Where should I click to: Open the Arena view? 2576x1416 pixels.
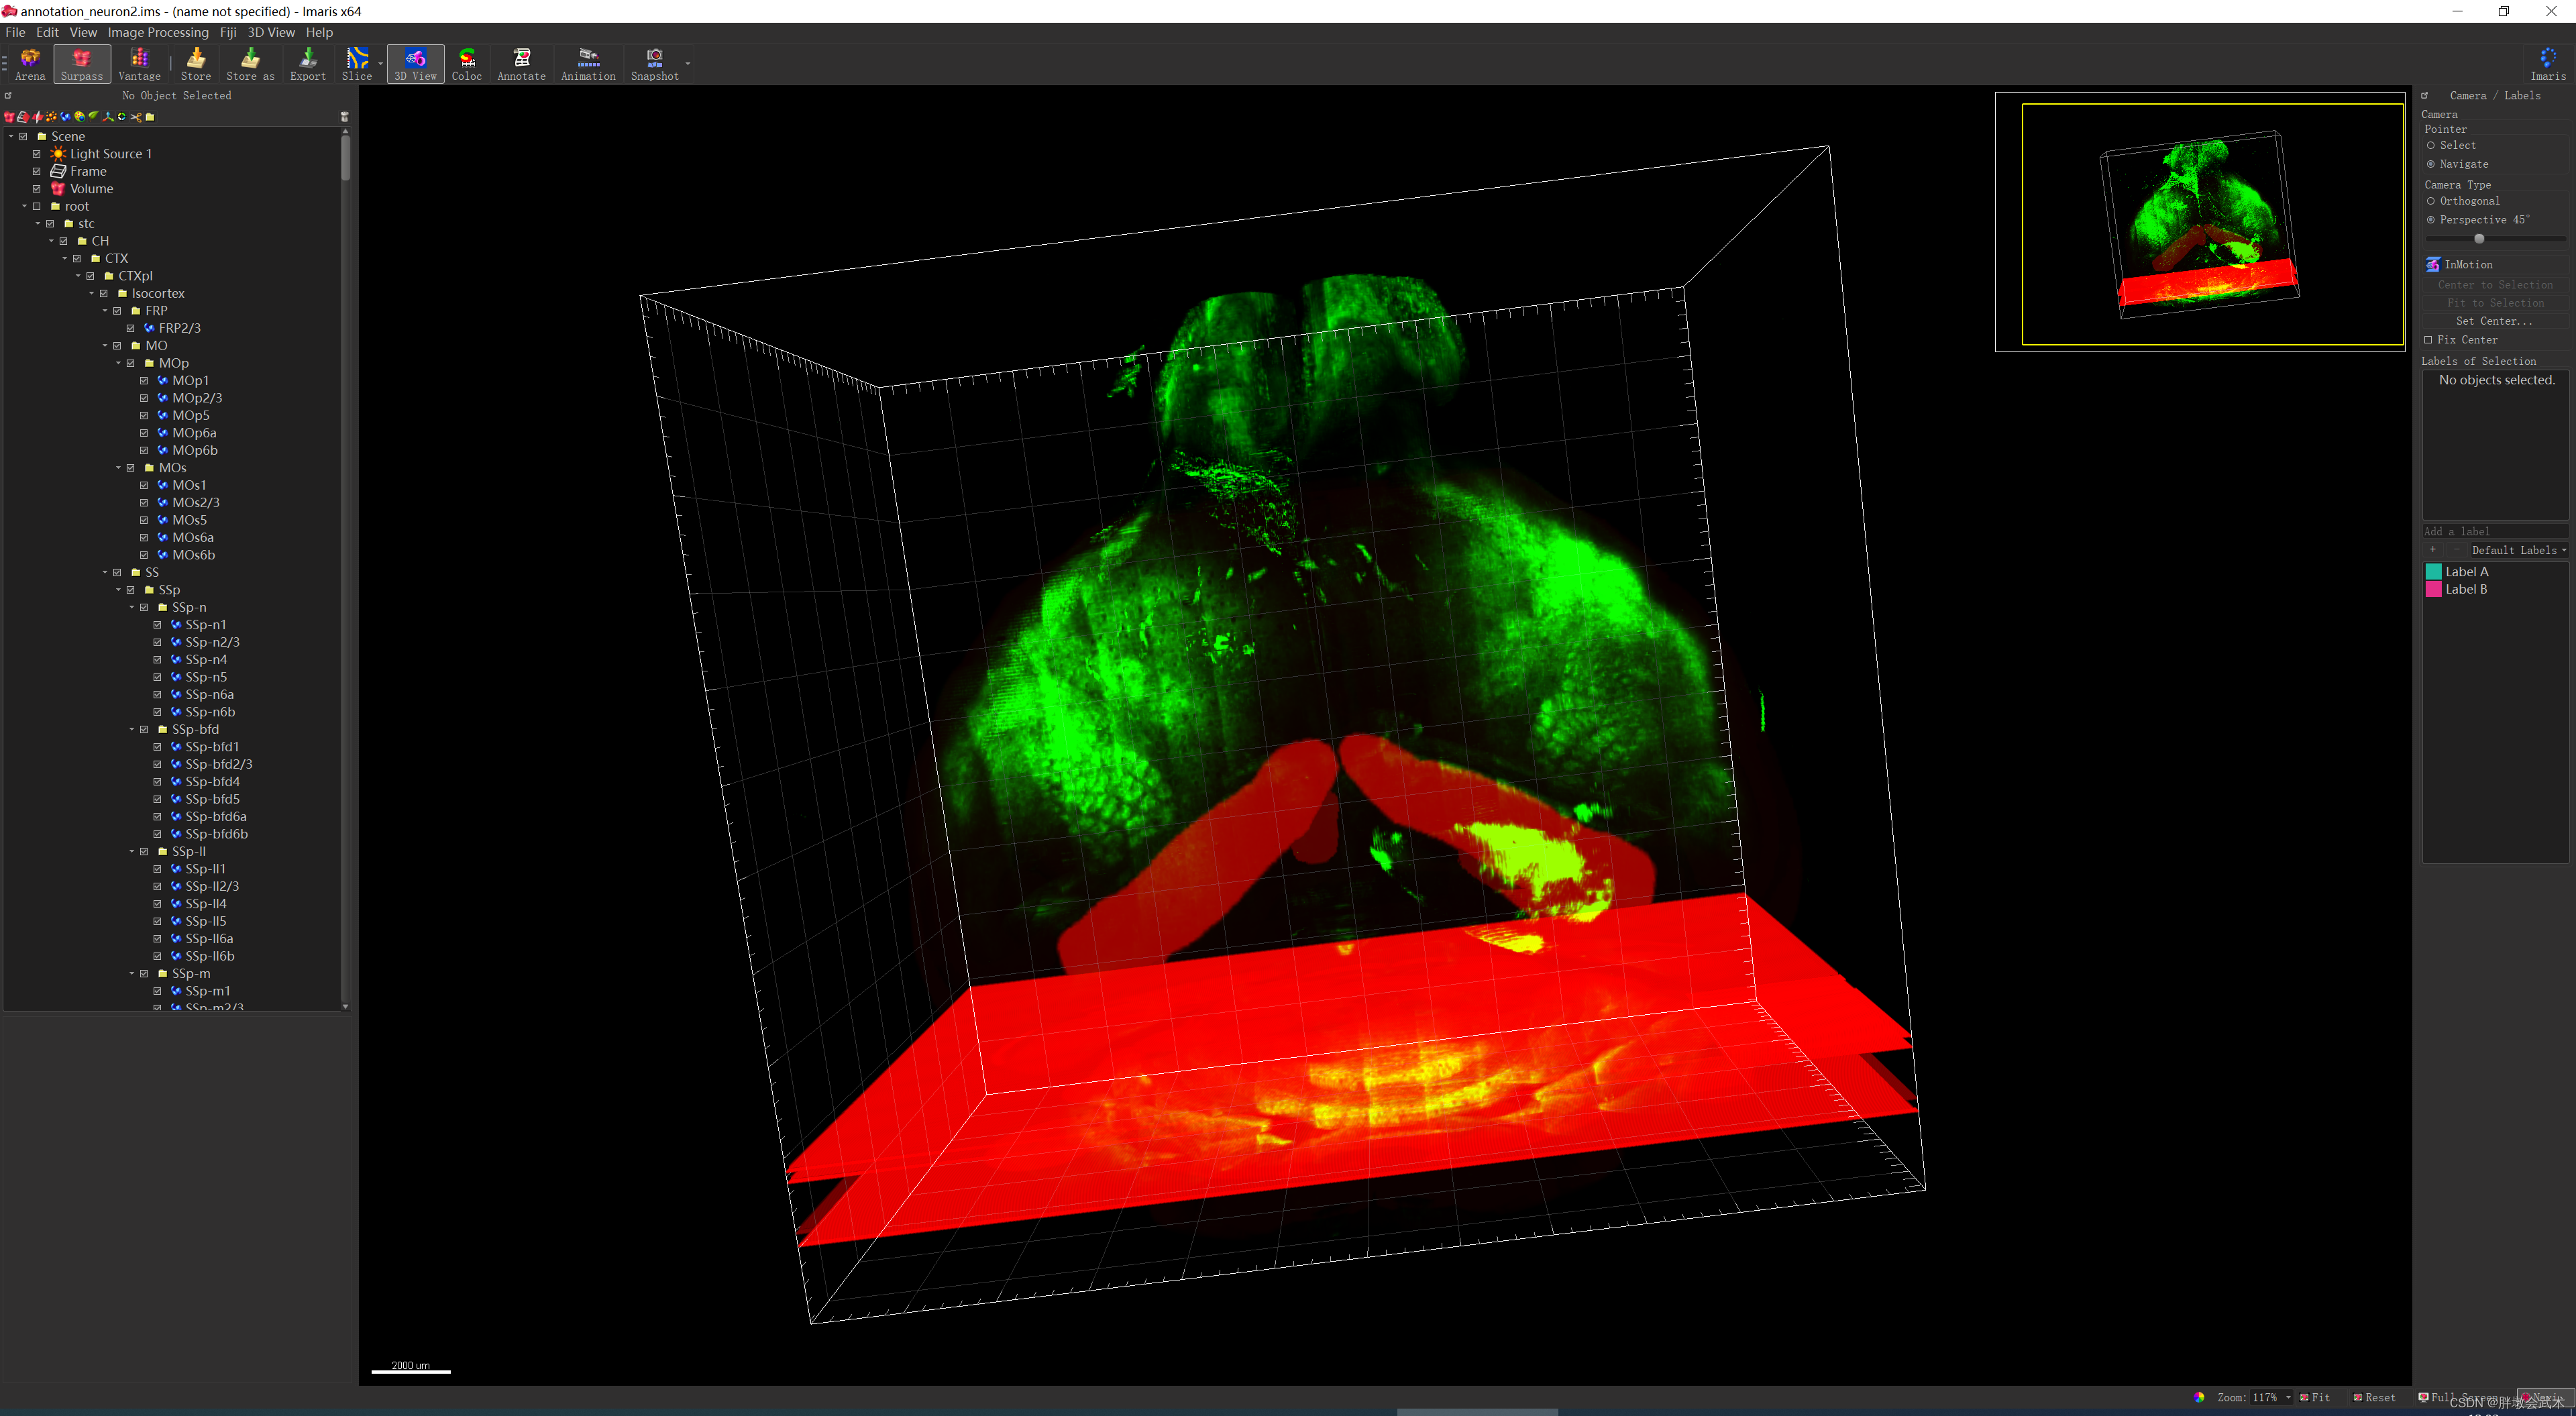(30, 65)
